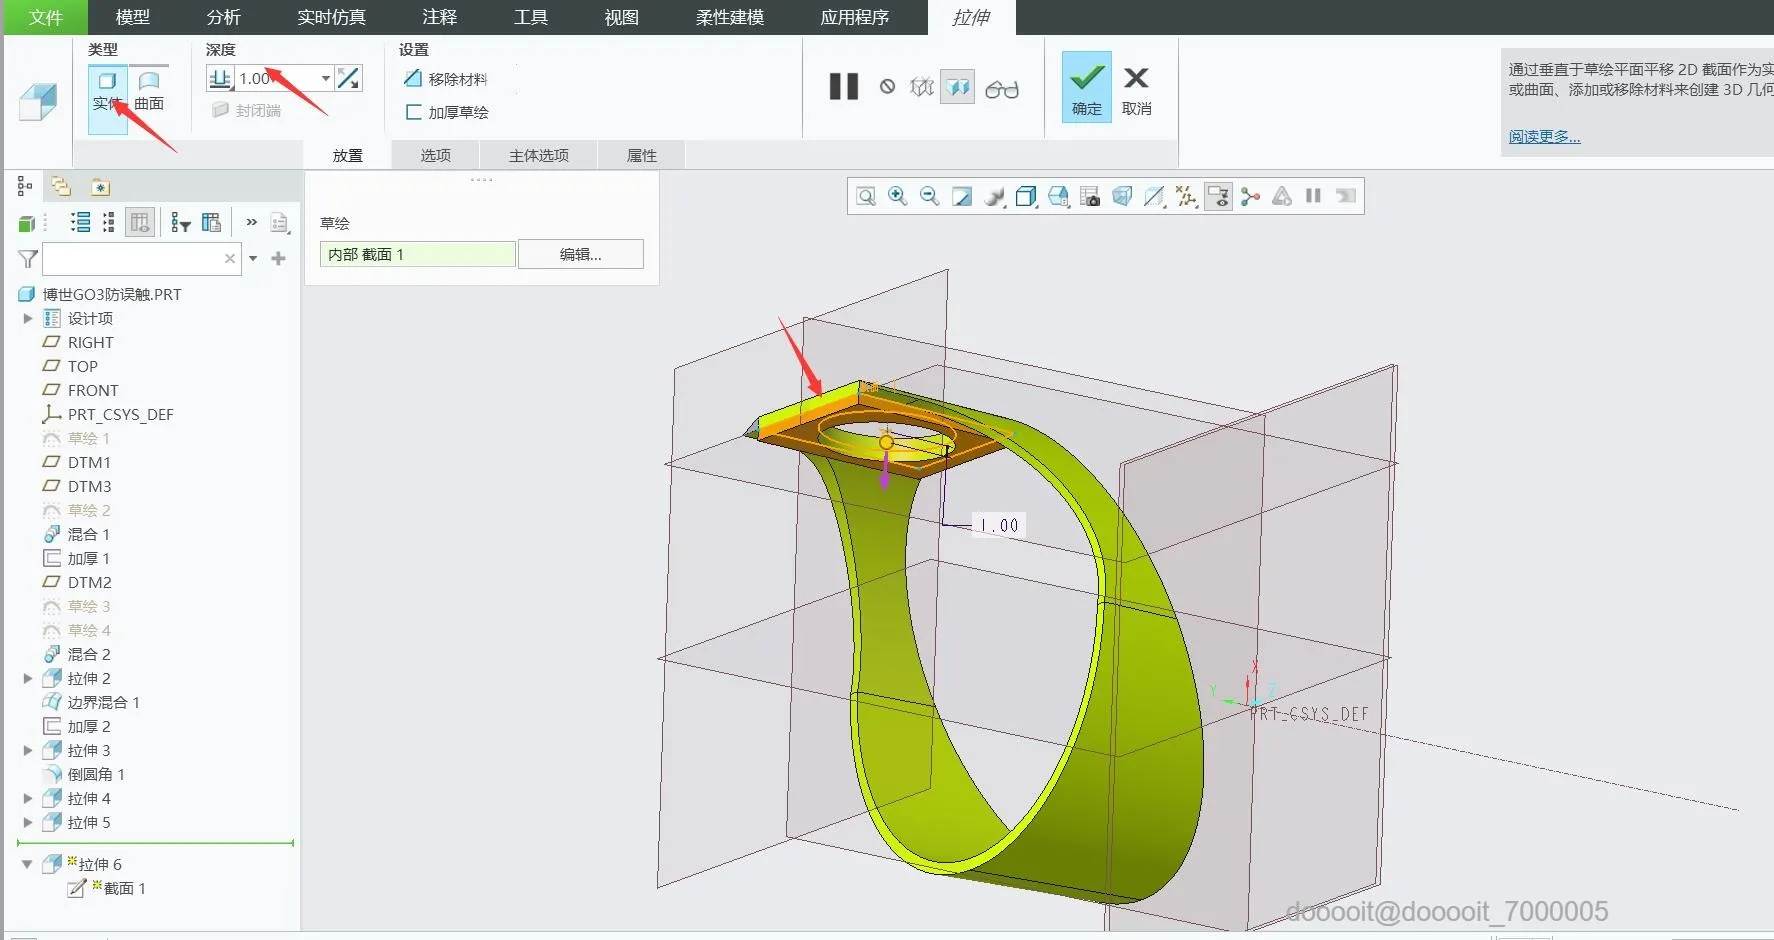
Task: Click zoom in on the graphics toolbar
Action: (898, 197)
